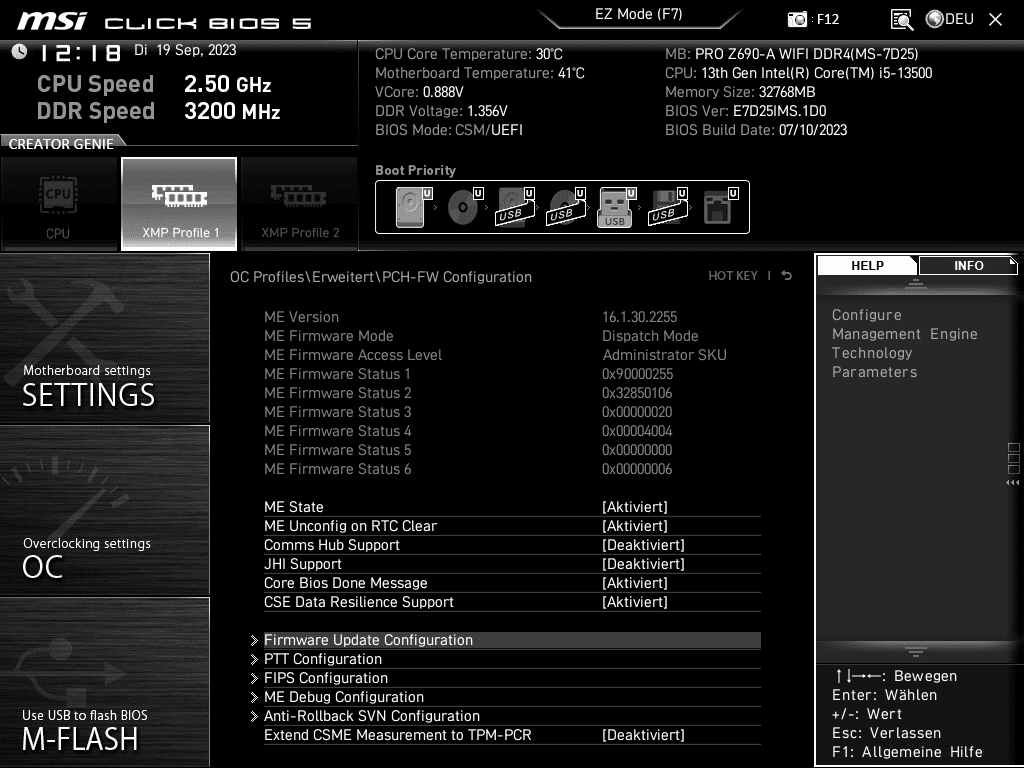Image resolution: width=1024 pixels, height=768 pixels.
Task: Enable XMP Profile 1
Action: pyautogui.click(x=179, y=203)
